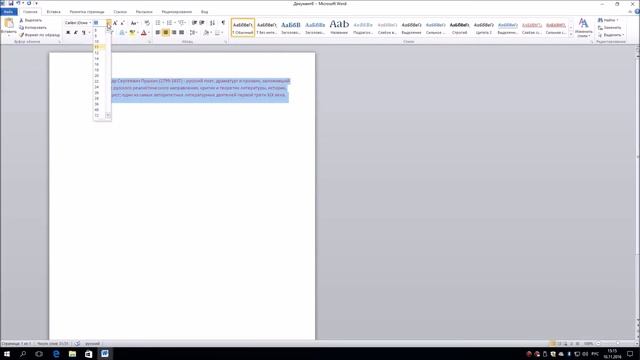Open the Paragraph dialog launcher

[x=226, y=42]
